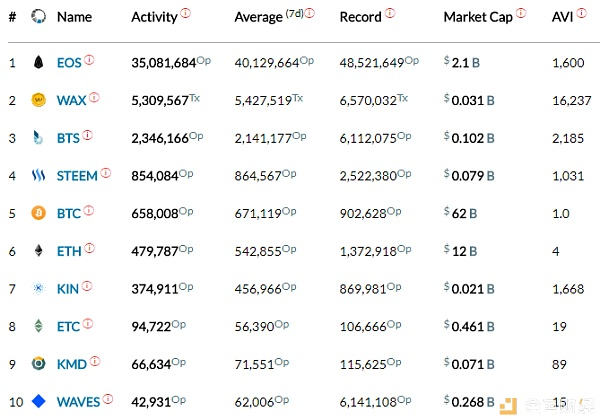Open the EOS name link

pos(69,62)
